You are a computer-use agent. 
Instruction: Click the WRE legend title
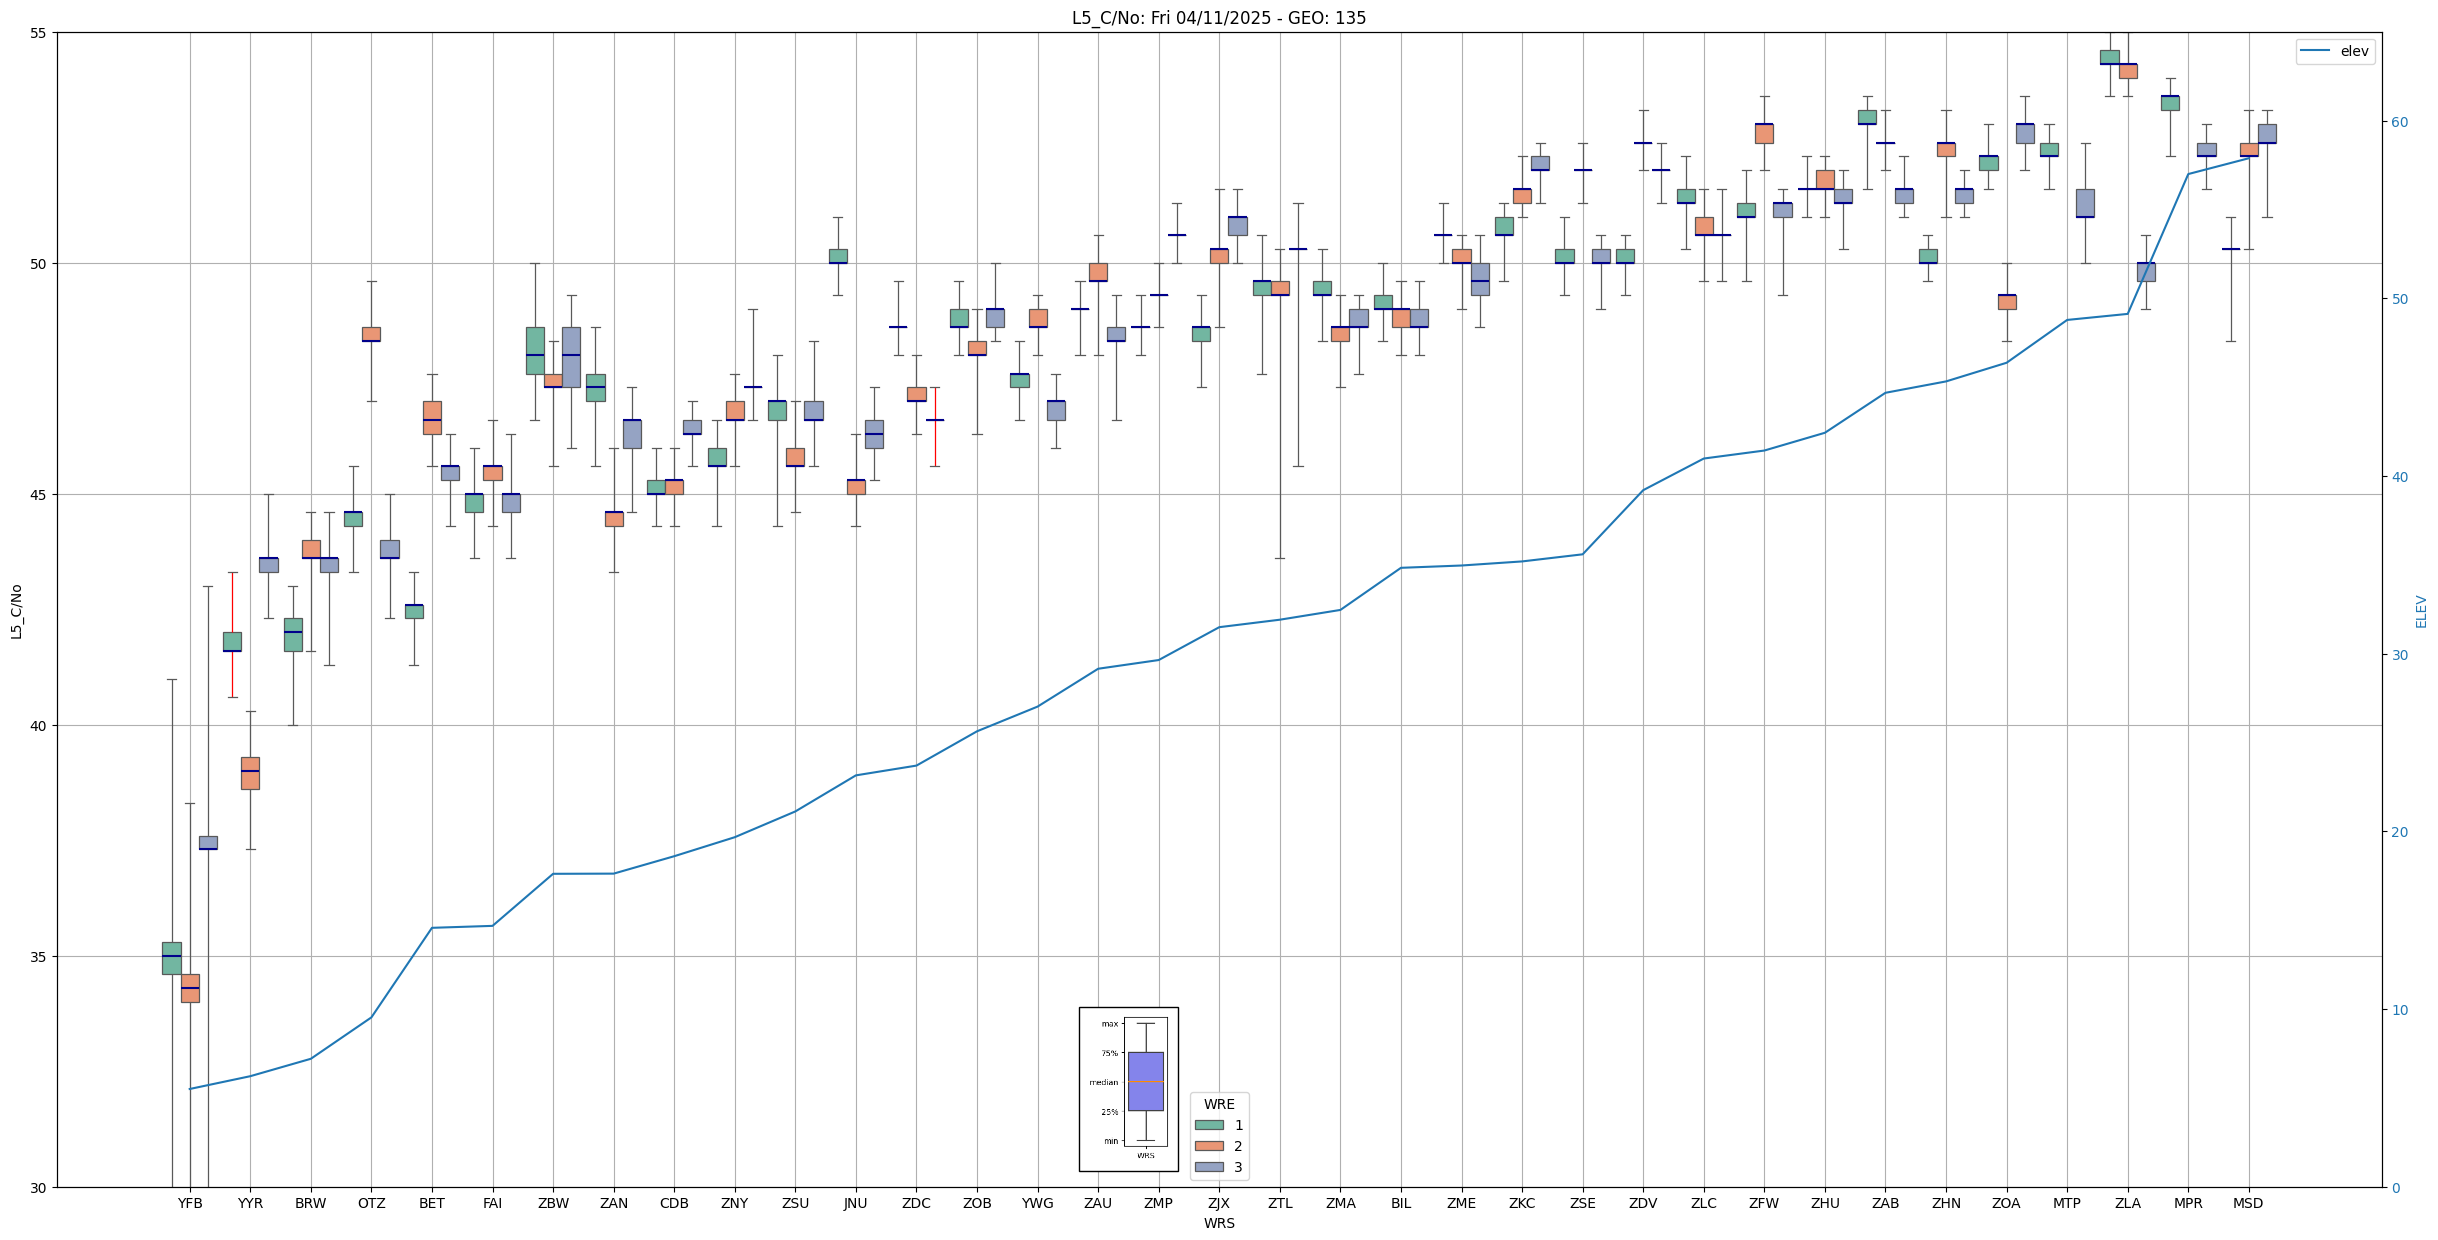pyautogui.click(x=1219, y=1104)
